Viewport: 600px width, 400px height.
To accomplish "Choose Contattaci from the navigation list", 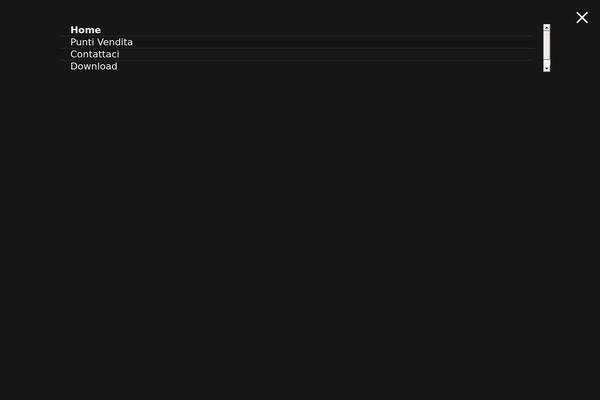I will pos(95,54).
